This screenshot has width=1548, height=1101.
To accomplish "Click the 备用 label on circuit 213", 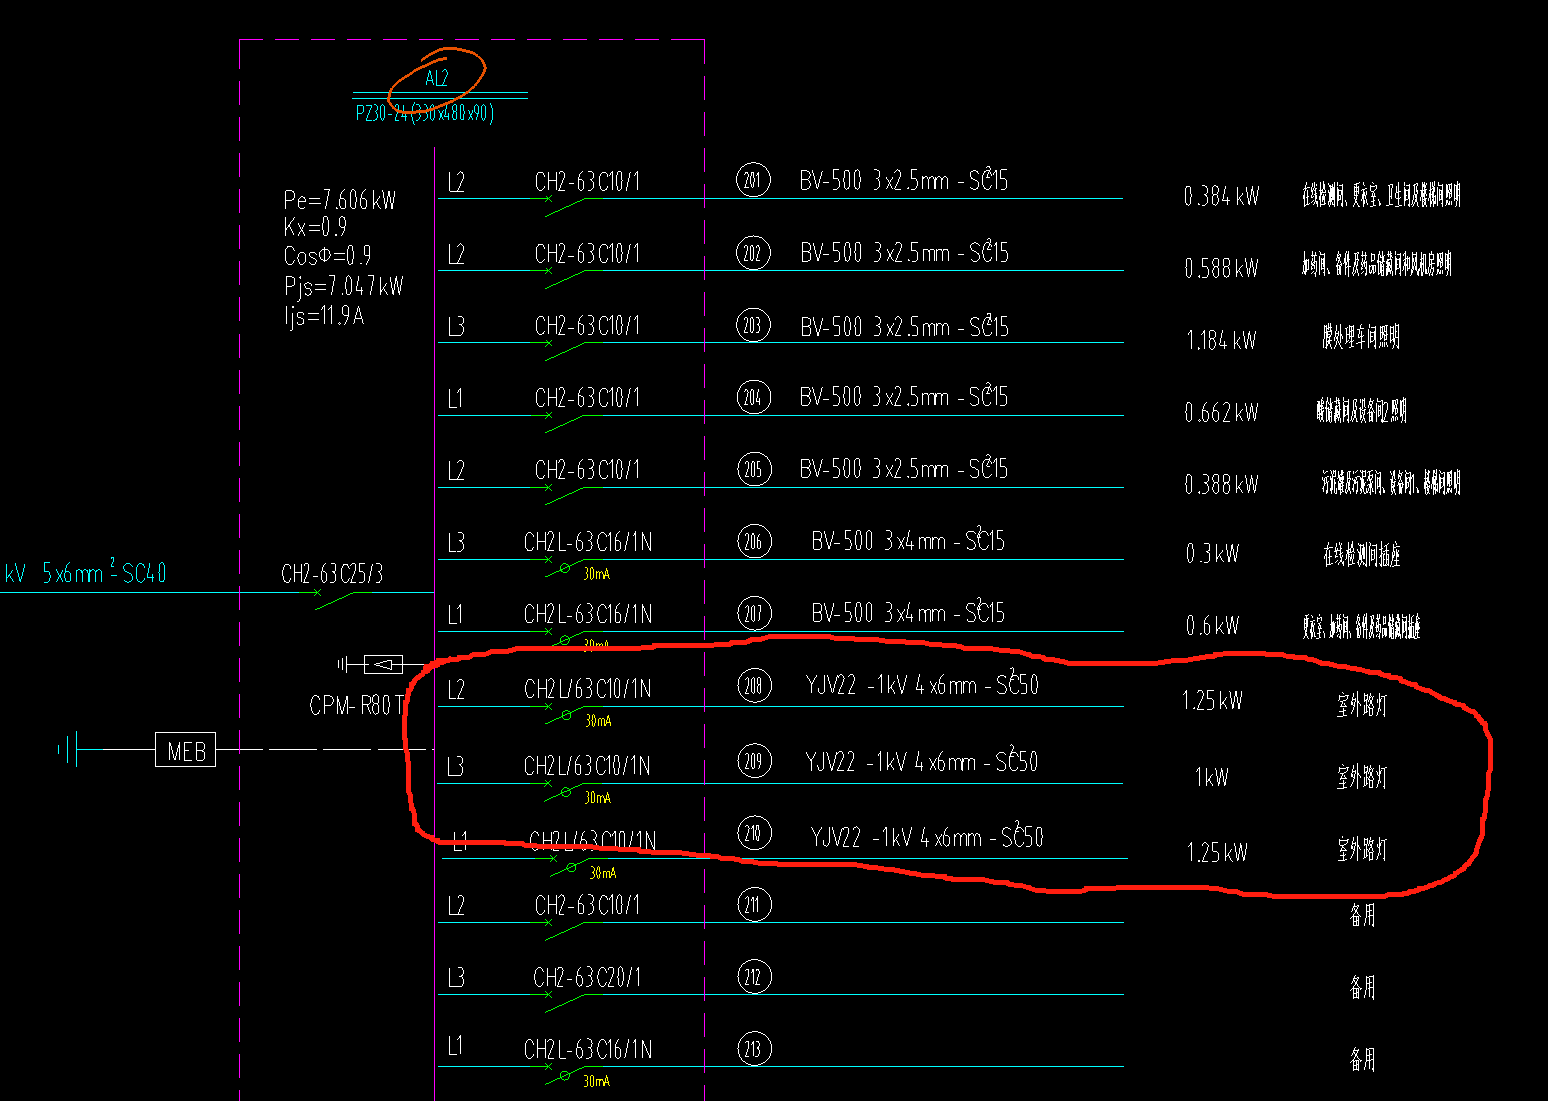I will 1362,1059.
